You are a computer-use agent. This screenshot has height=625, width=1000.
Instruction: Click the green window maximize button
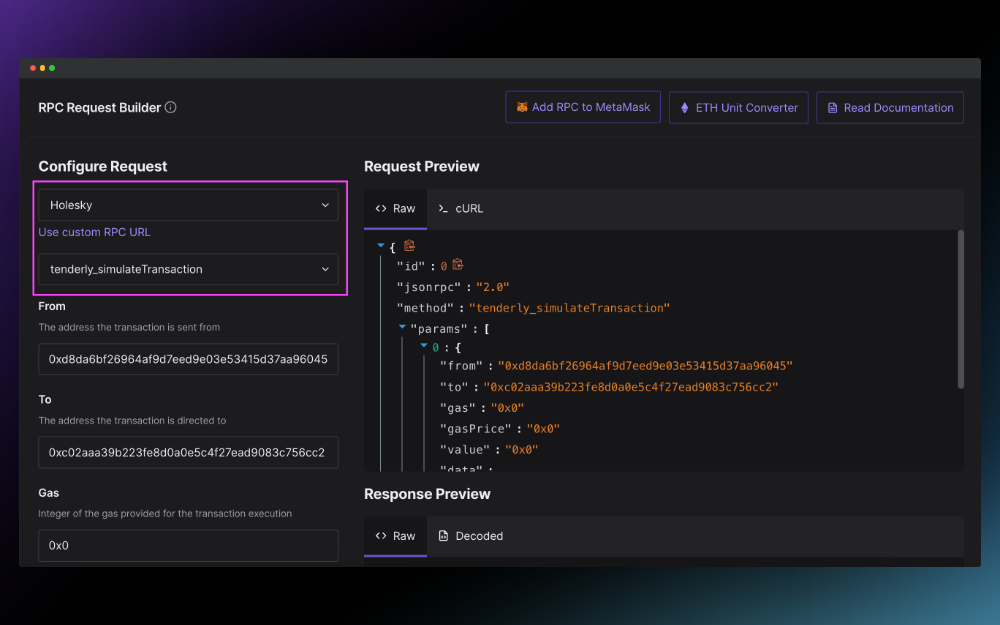click(x=52, y=68)
